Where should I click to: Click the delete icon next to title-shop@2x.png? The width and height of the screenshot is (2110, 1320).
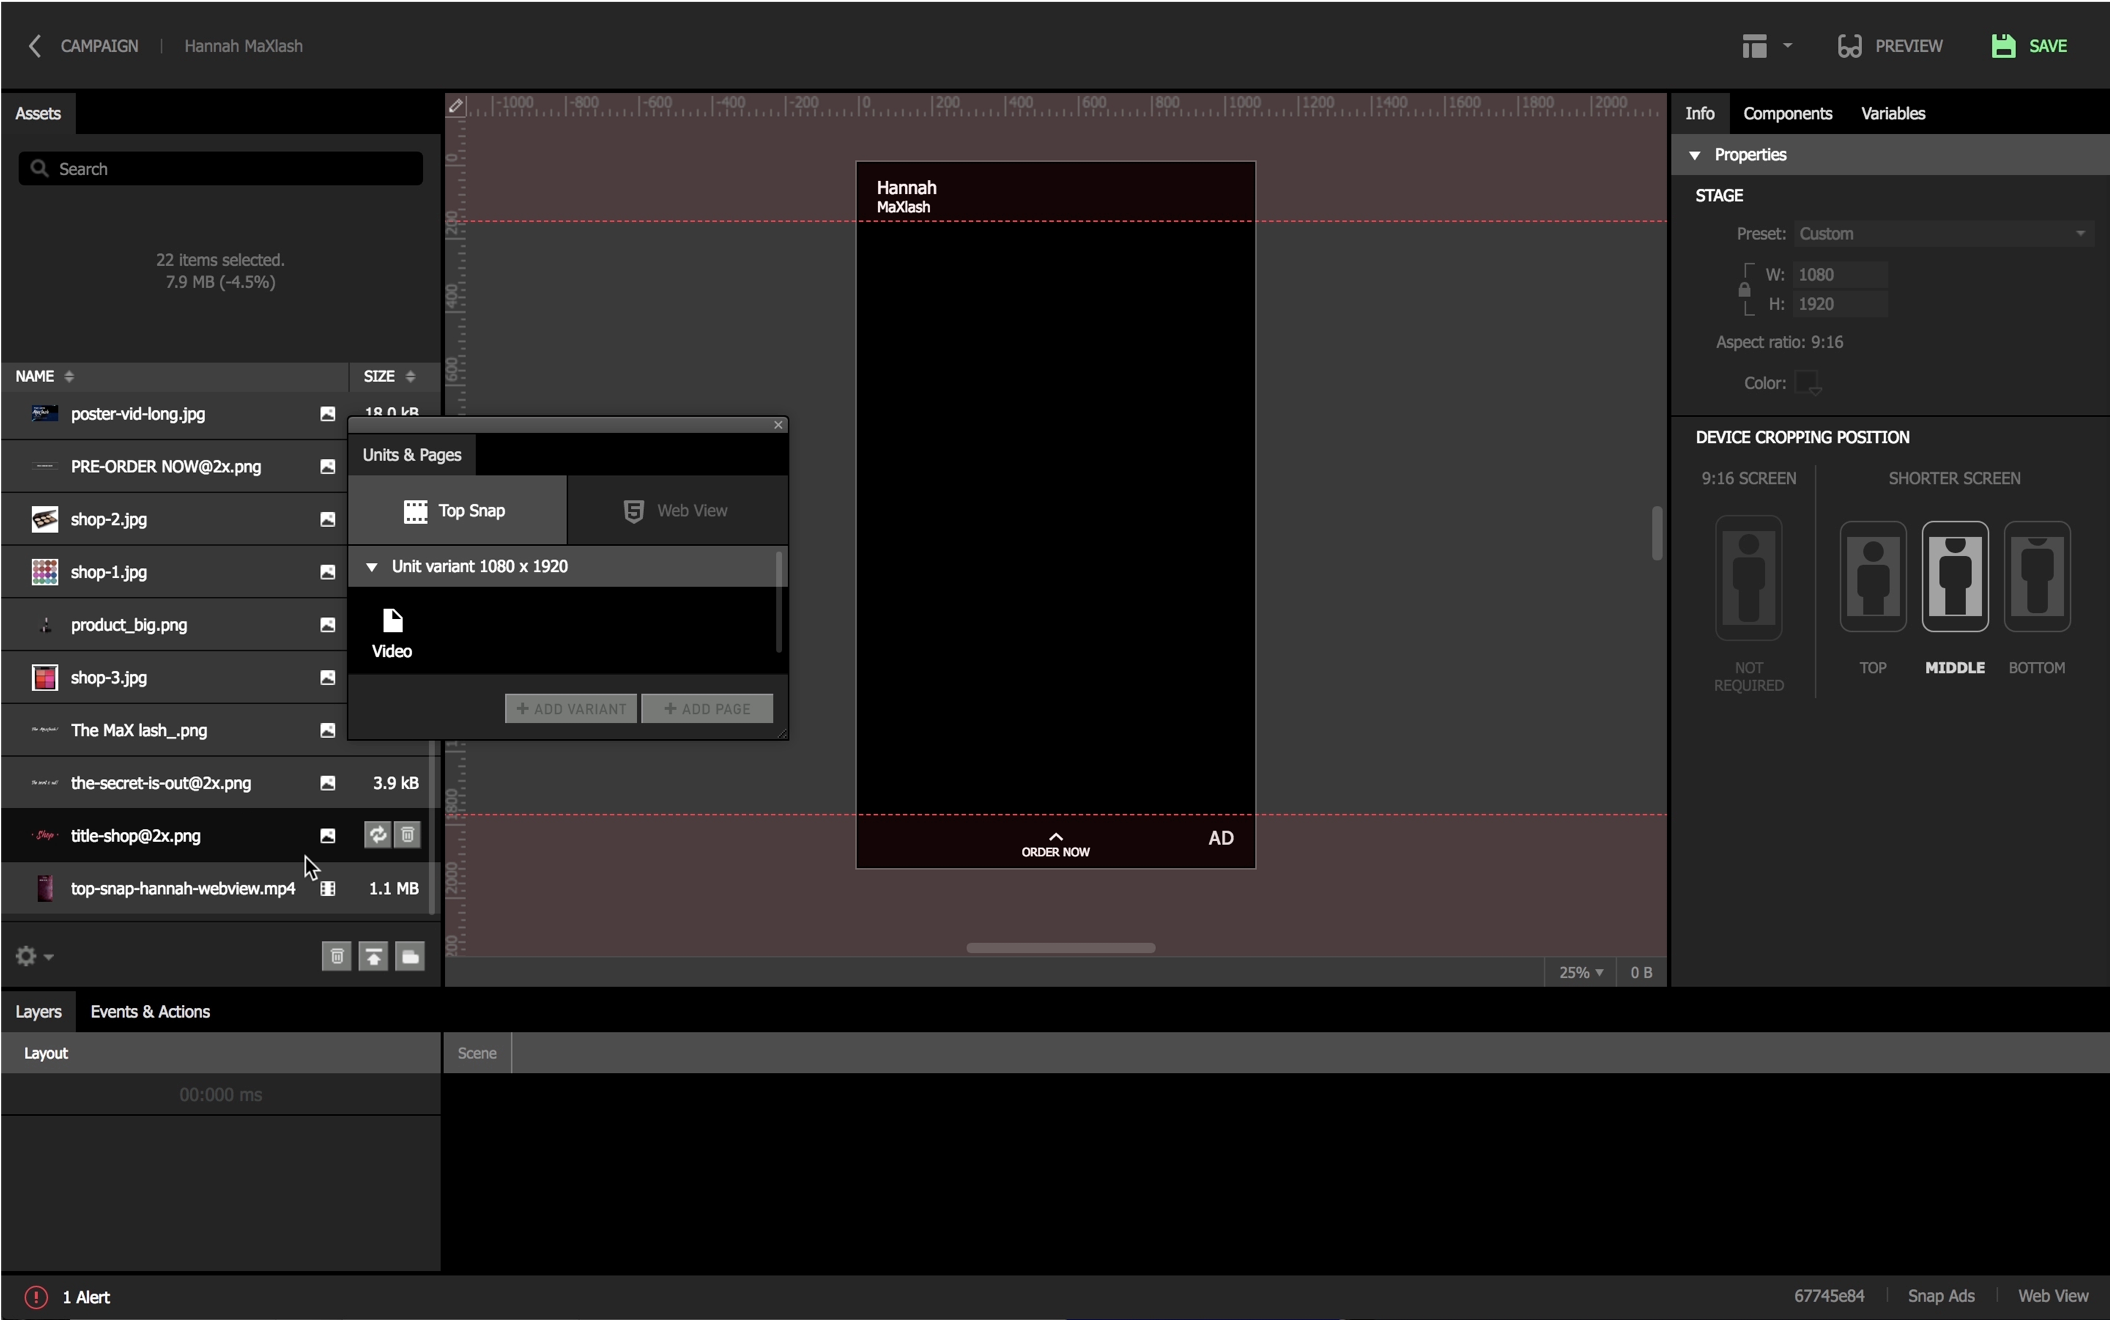coord(407,835)
